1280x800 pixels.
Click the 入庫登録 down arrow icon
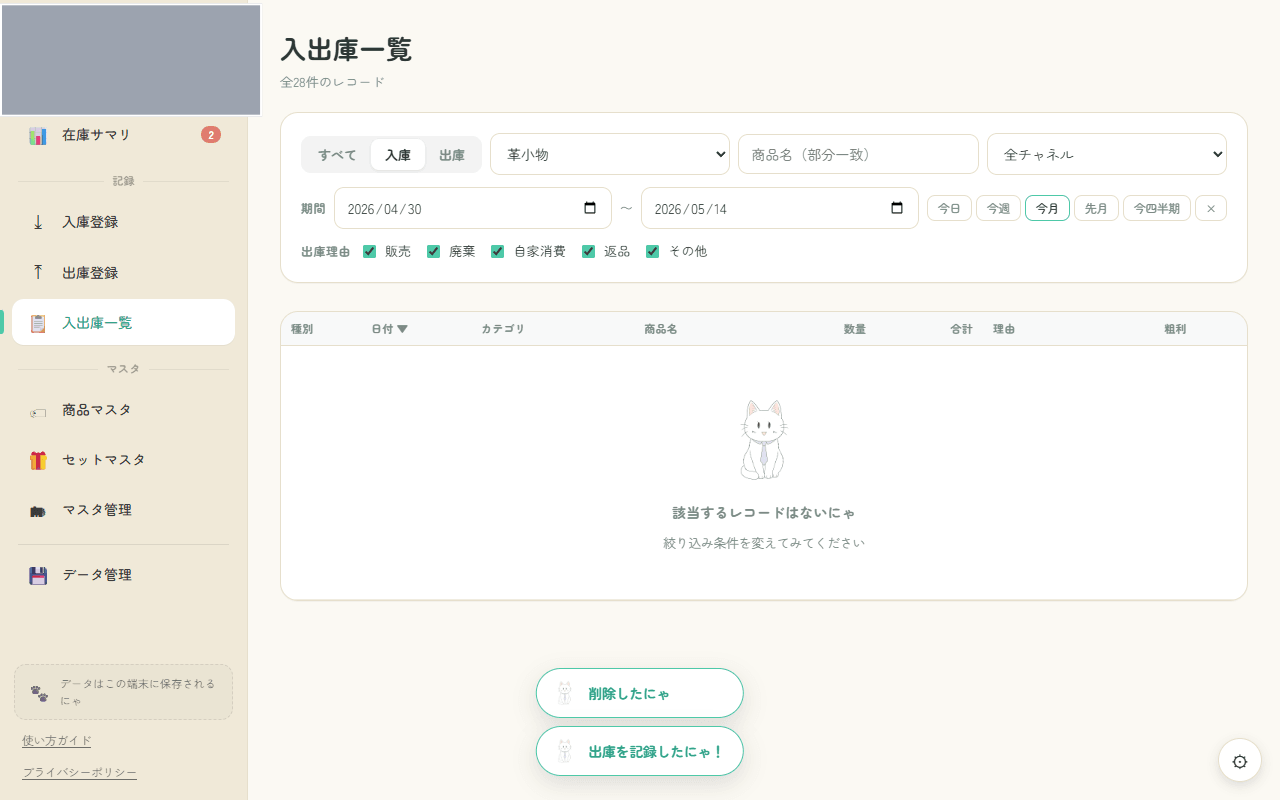[x=38, y=222]
